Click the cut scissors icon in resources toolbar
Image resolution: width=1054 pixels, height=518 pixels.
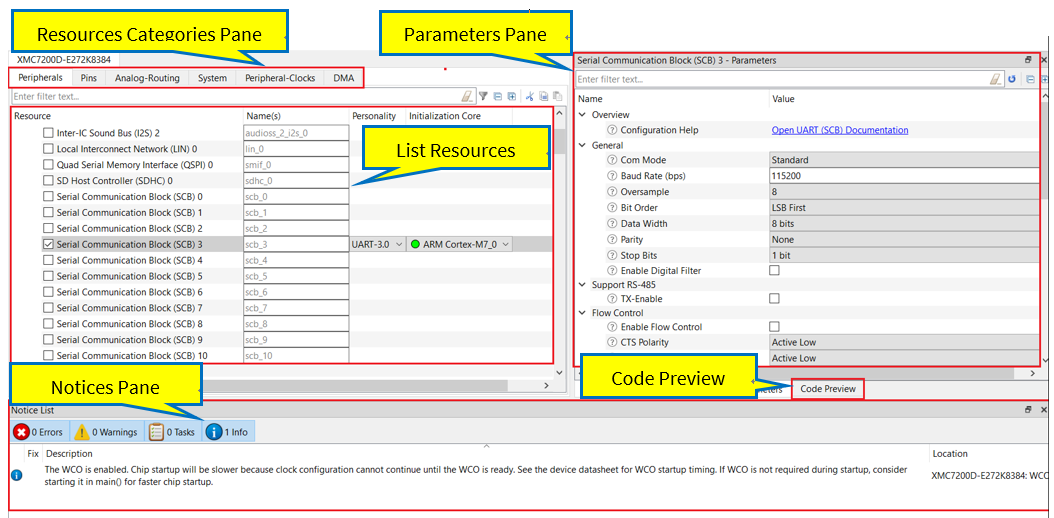pos(530,97)
